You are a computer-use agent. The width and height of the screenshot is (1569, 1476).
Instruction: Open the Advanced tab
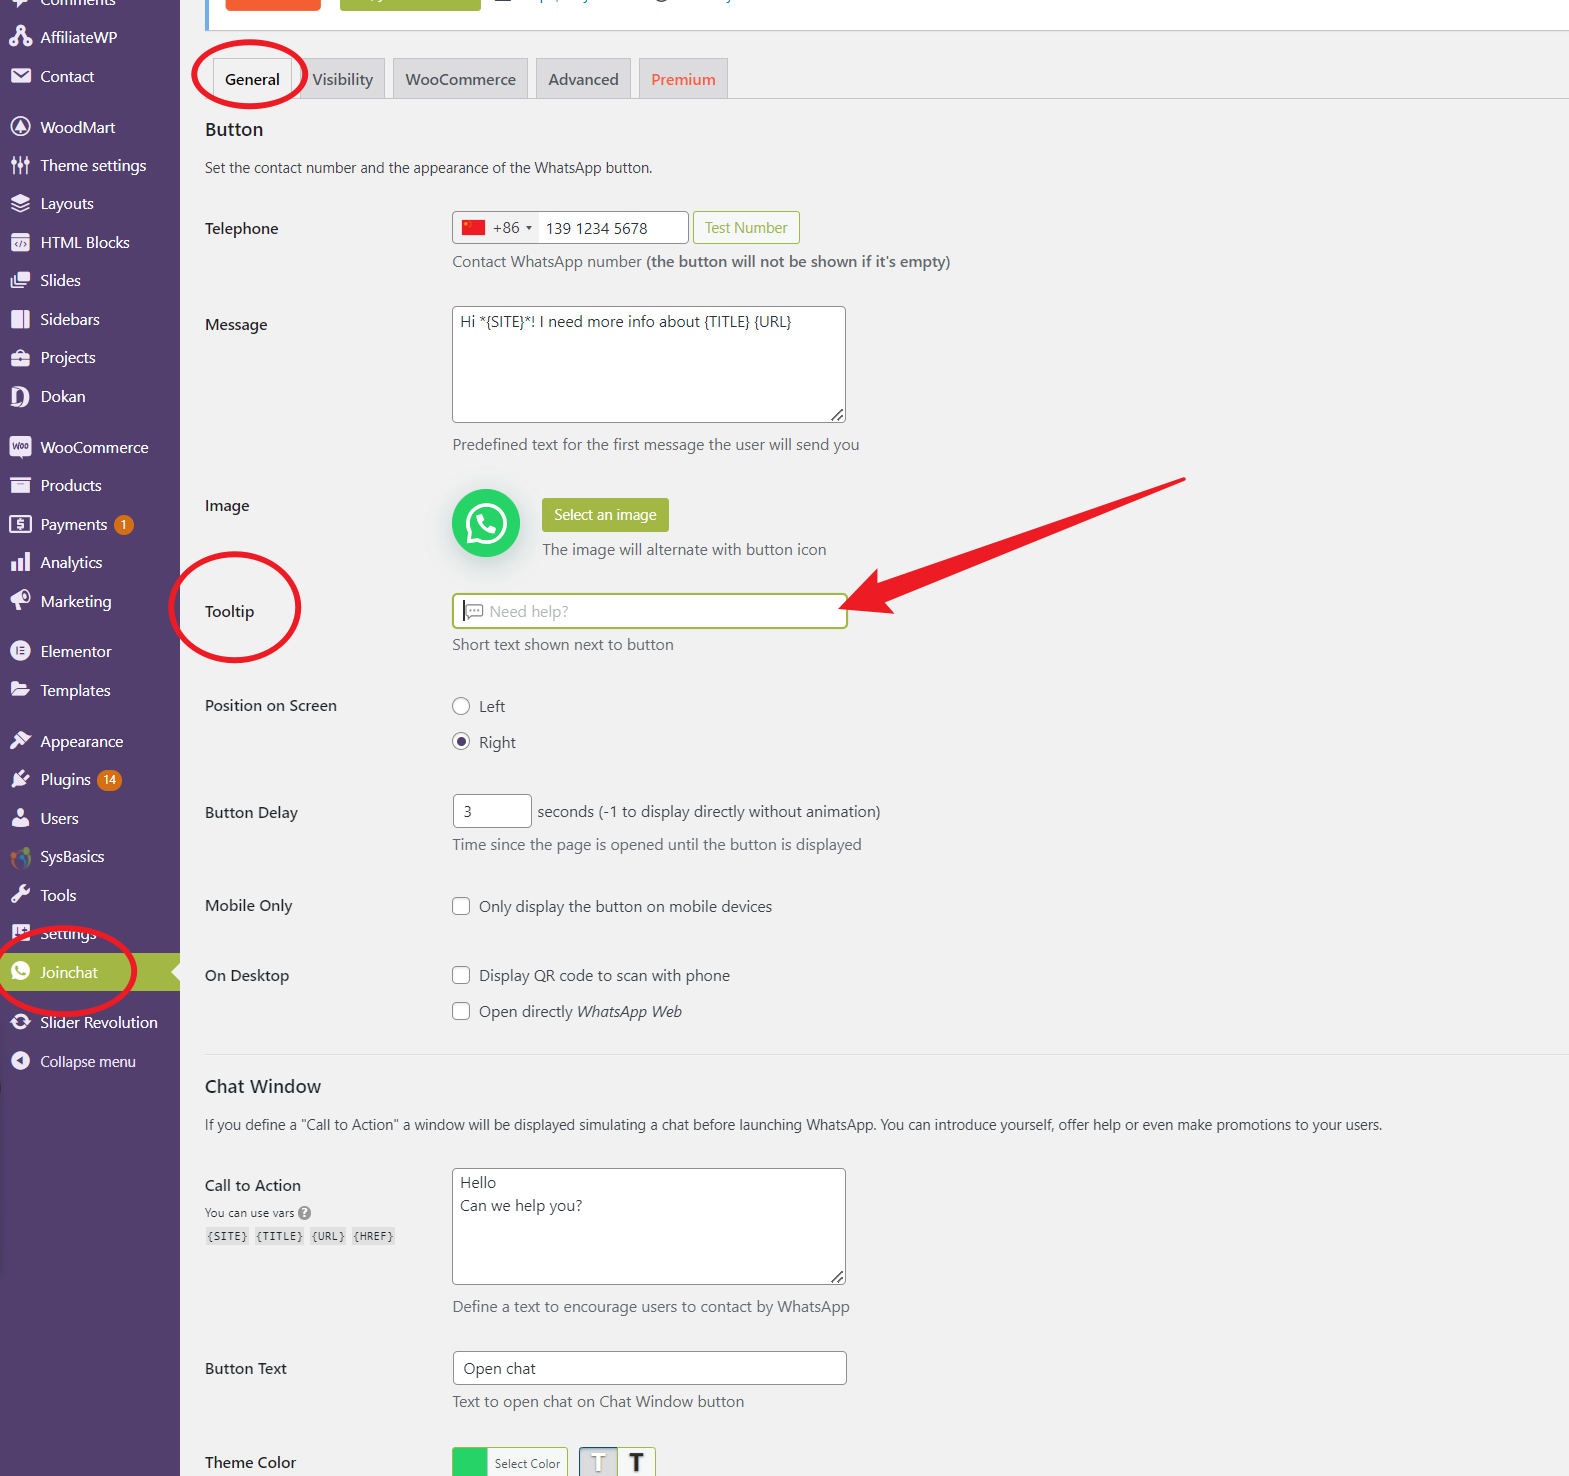pyautogui.click(x=583, y=79)
